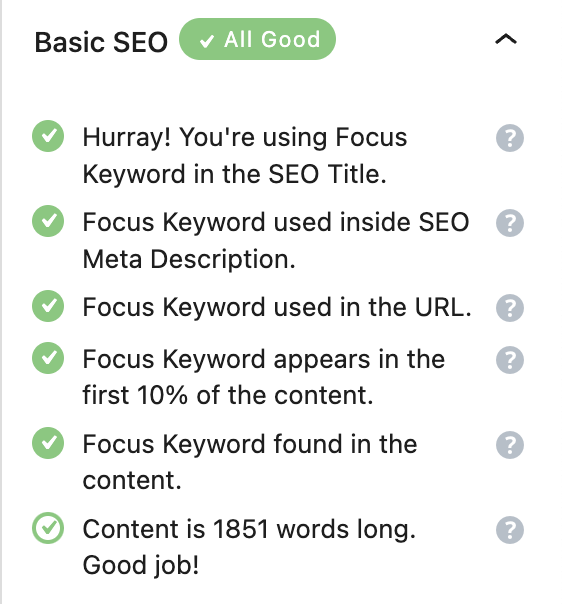Click green checkmark beside URL keyword item
The width and height of the screenshot is (562, 604).
(x=48, y=306)
